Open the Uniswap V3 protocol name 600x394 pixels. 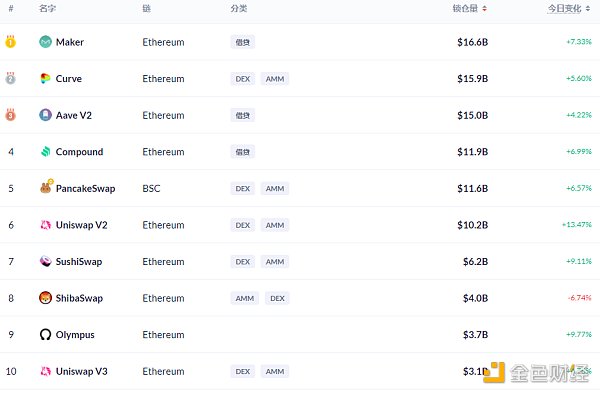[x=82, y=371]
